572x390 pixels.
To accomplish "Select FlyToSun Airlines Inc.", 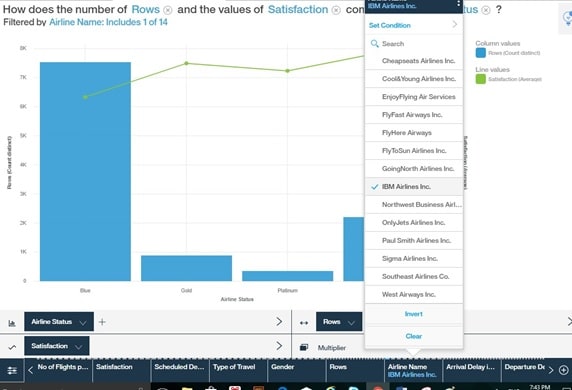I will click(x=414, y=151).
